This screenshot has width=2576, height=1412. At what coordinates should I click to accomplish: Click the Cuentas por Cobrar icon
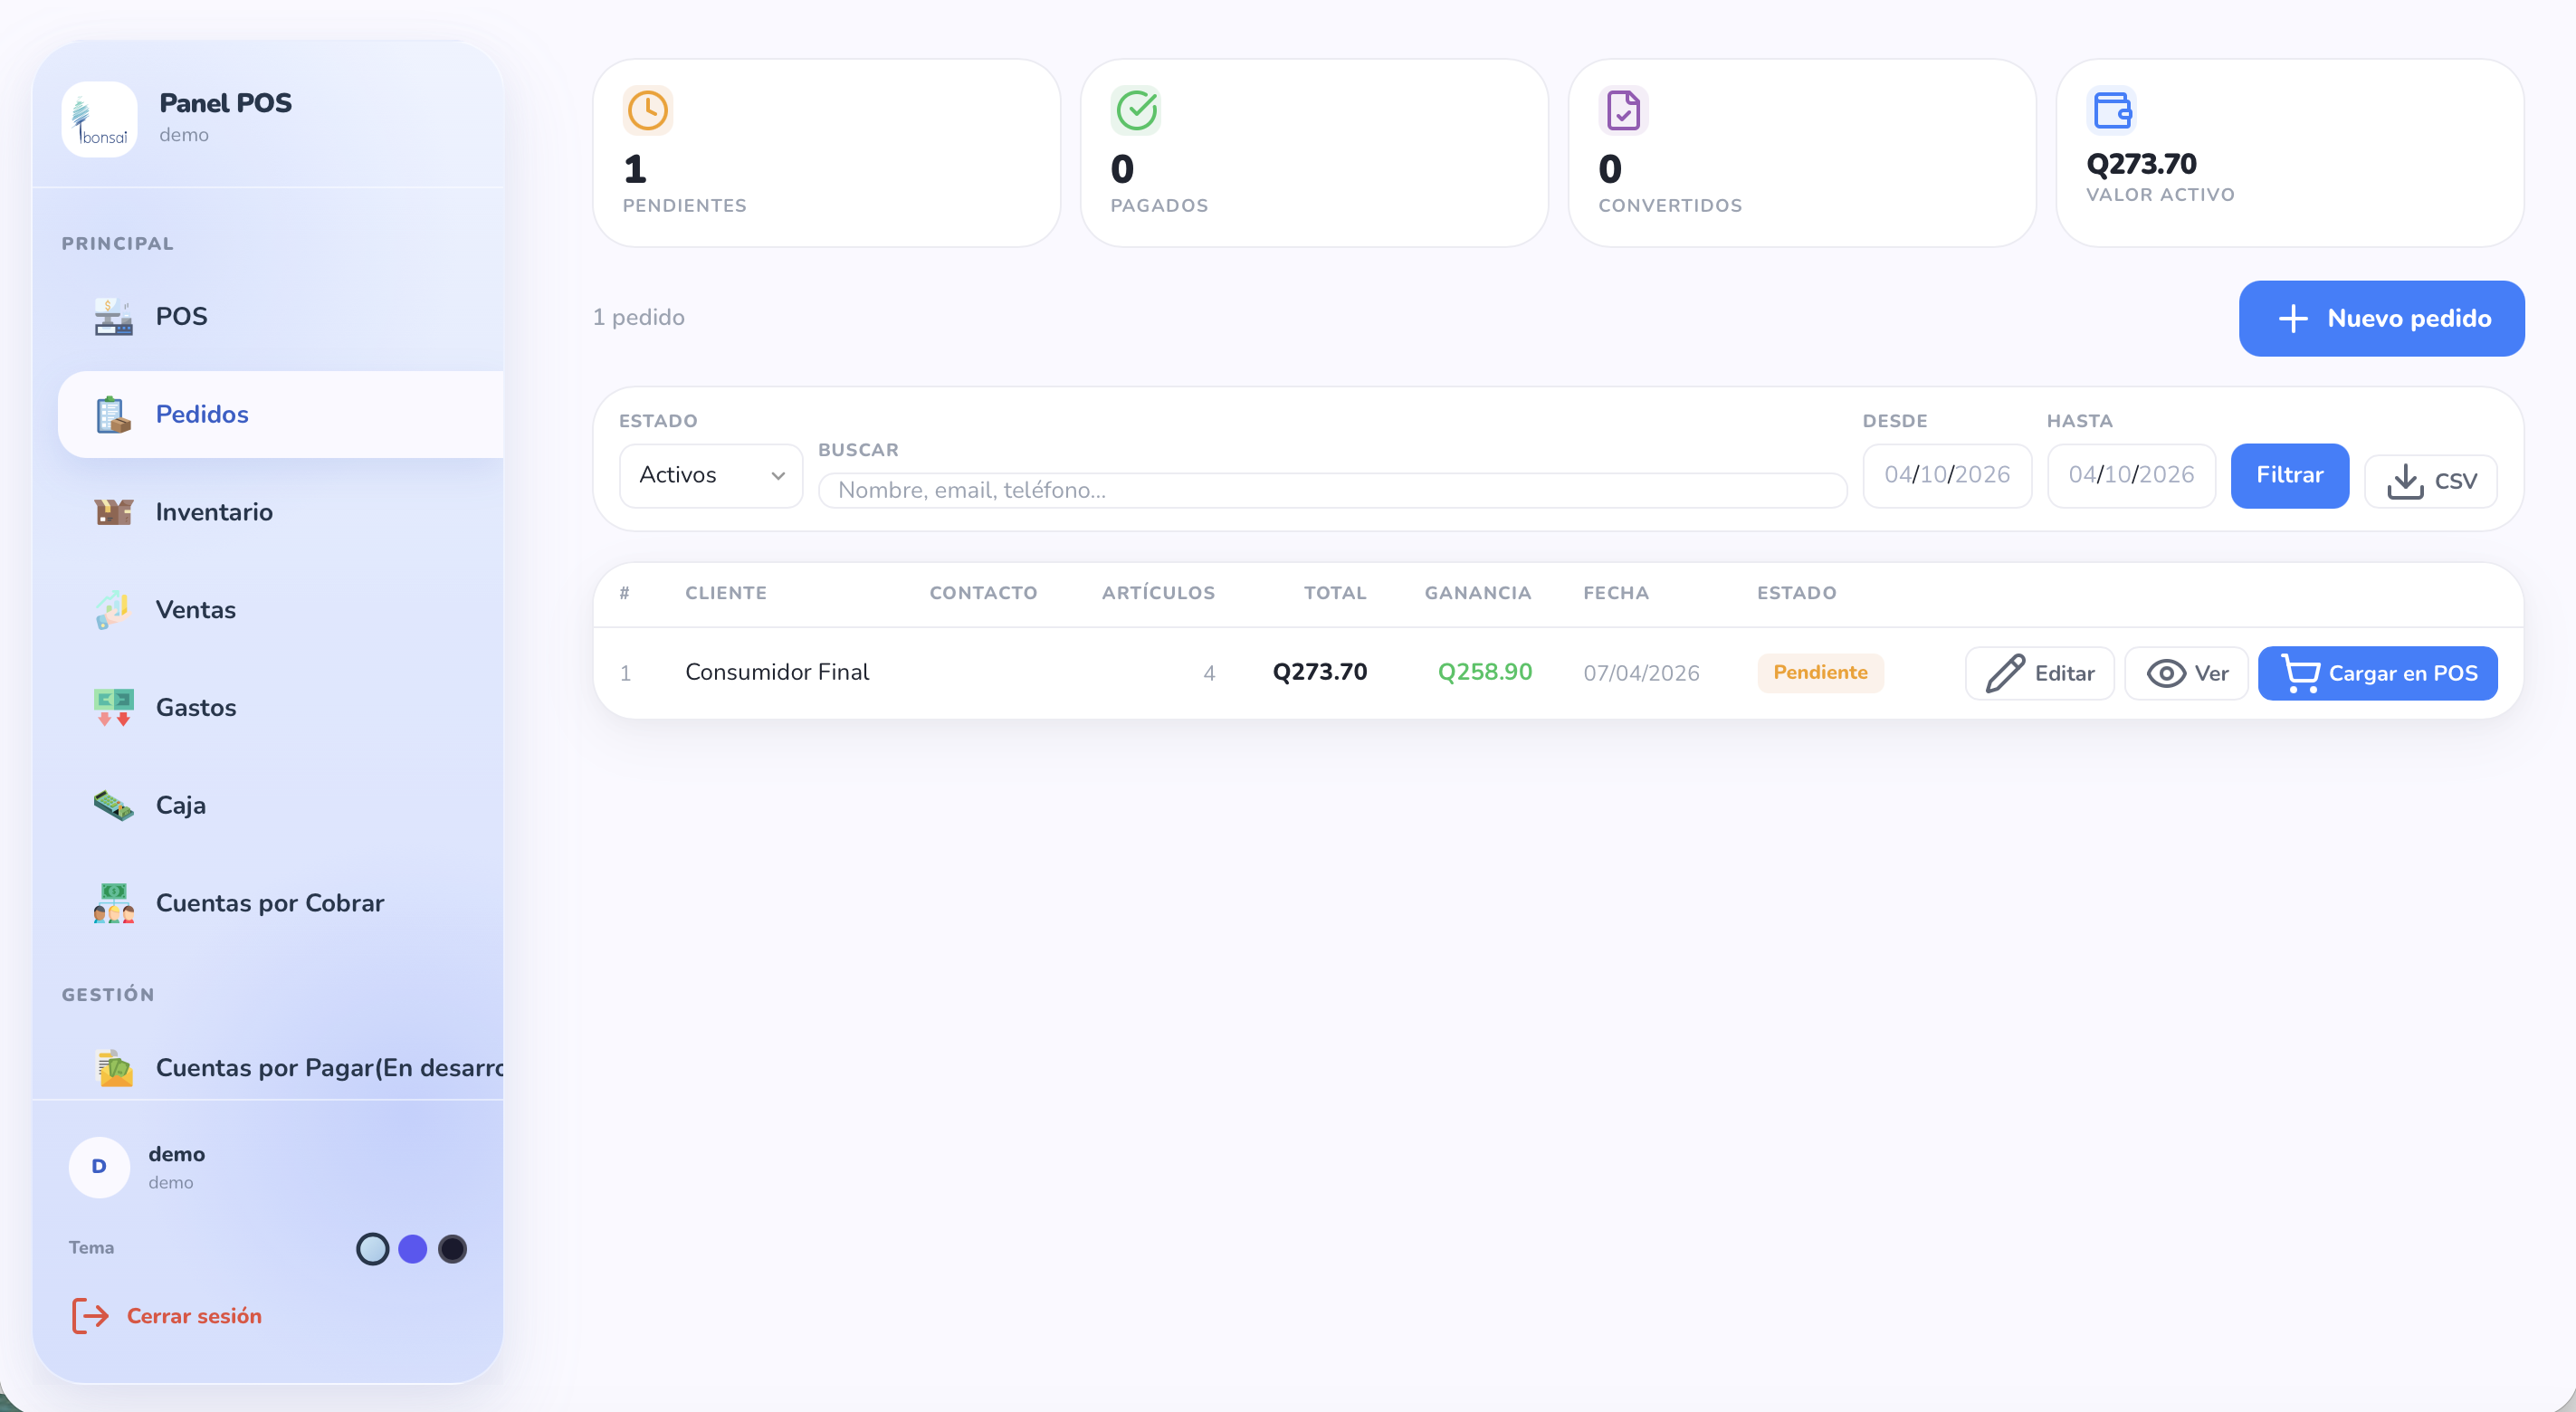coord(113,903)
